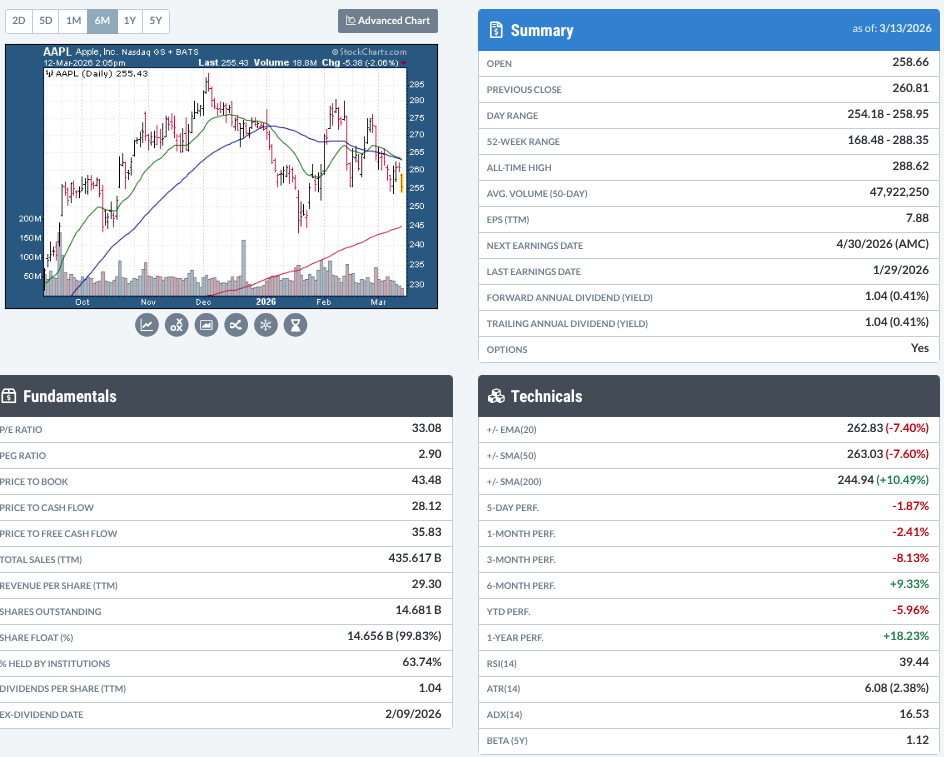Screen dimensions: 944x757
Task: Click the as of: 3/13/2026 date
Action: coord(892,28)
